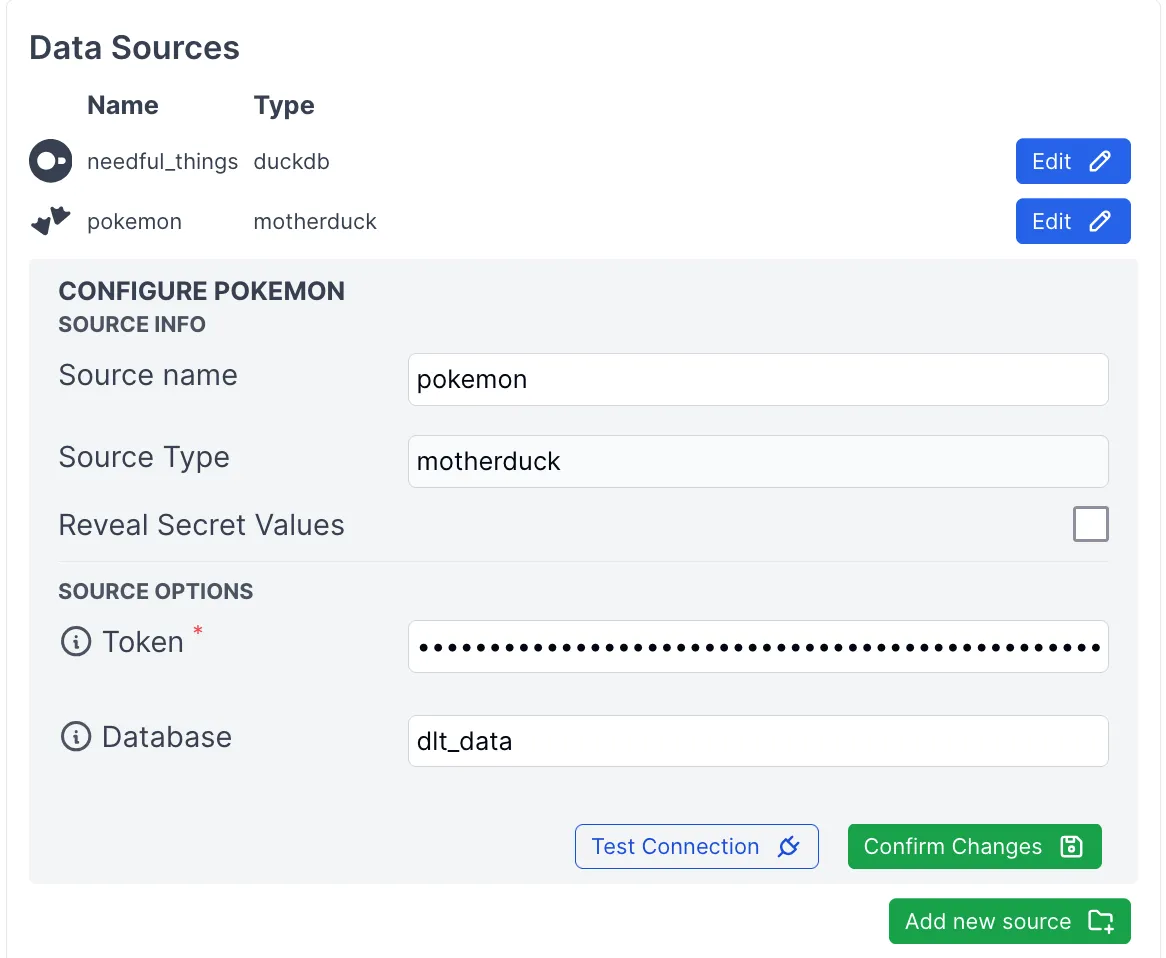This screenshot has height=958, width=1166.
Task: Click the motherduck type in pokemon row
Action: click(315, 222)
